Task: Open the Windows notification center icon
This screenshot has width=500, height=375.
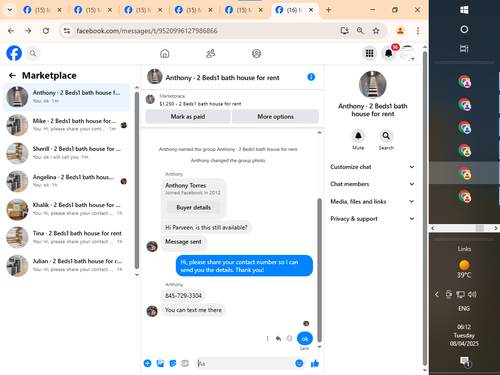Action: [x=464, y=361]
